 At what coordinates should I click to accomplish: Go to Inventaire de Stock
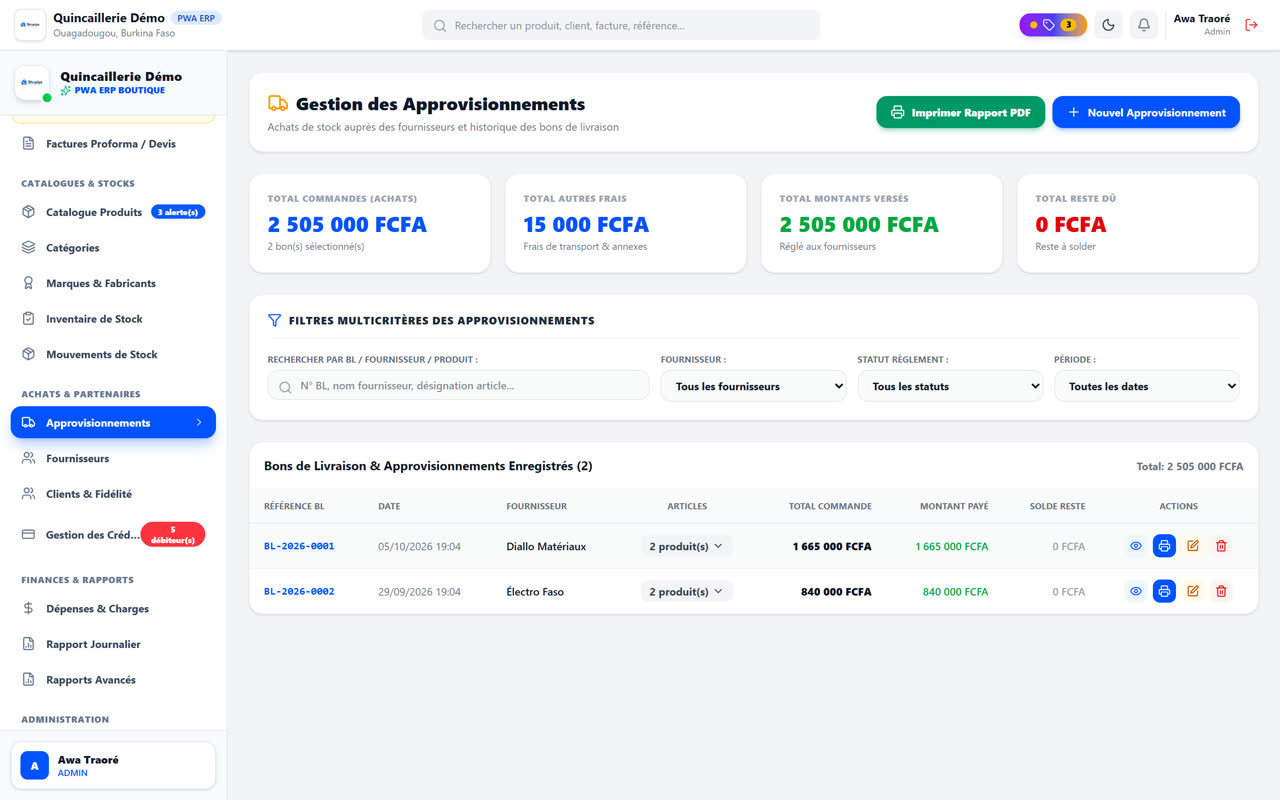113,319
